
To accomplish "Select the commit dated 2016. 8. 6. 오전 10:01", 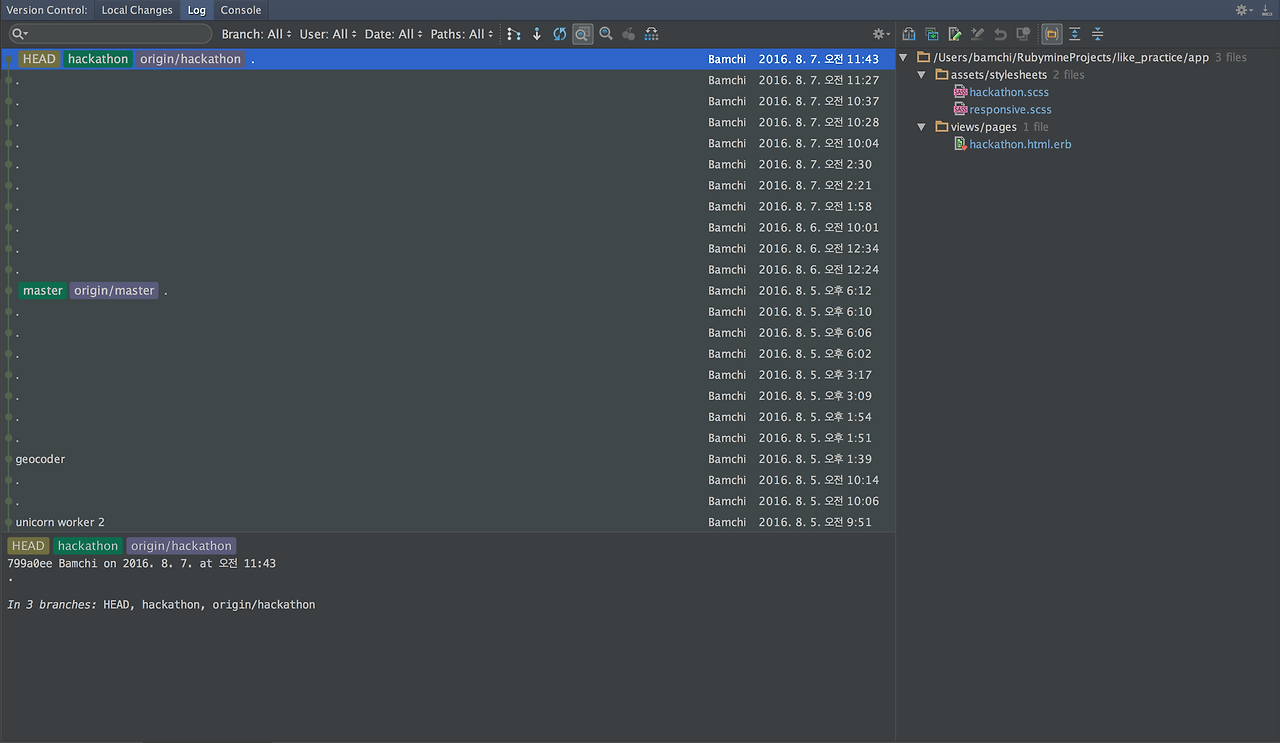I will pyautogui.click(x=447, y=227).
